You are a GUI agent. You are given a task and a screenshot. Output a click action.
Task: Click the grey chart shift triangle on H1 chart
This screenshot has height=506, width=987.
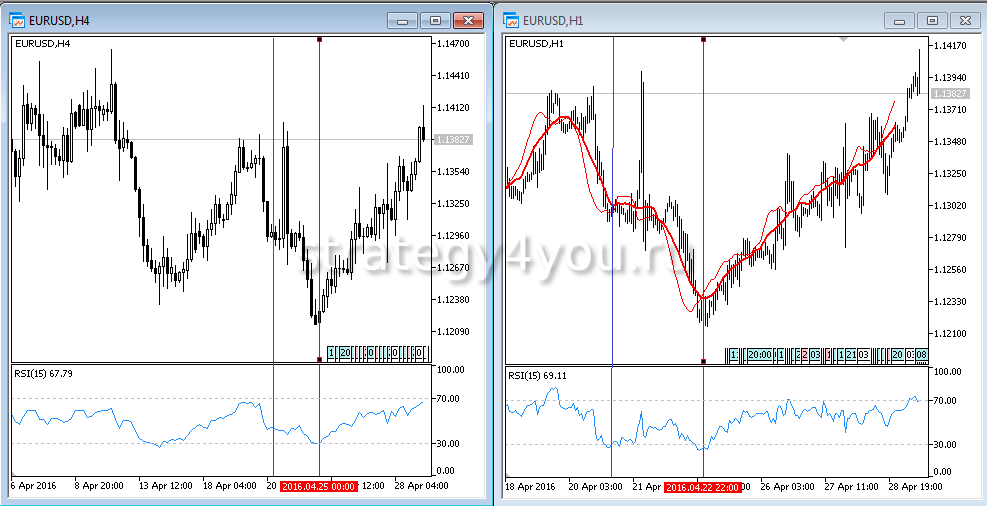point(845,40)
